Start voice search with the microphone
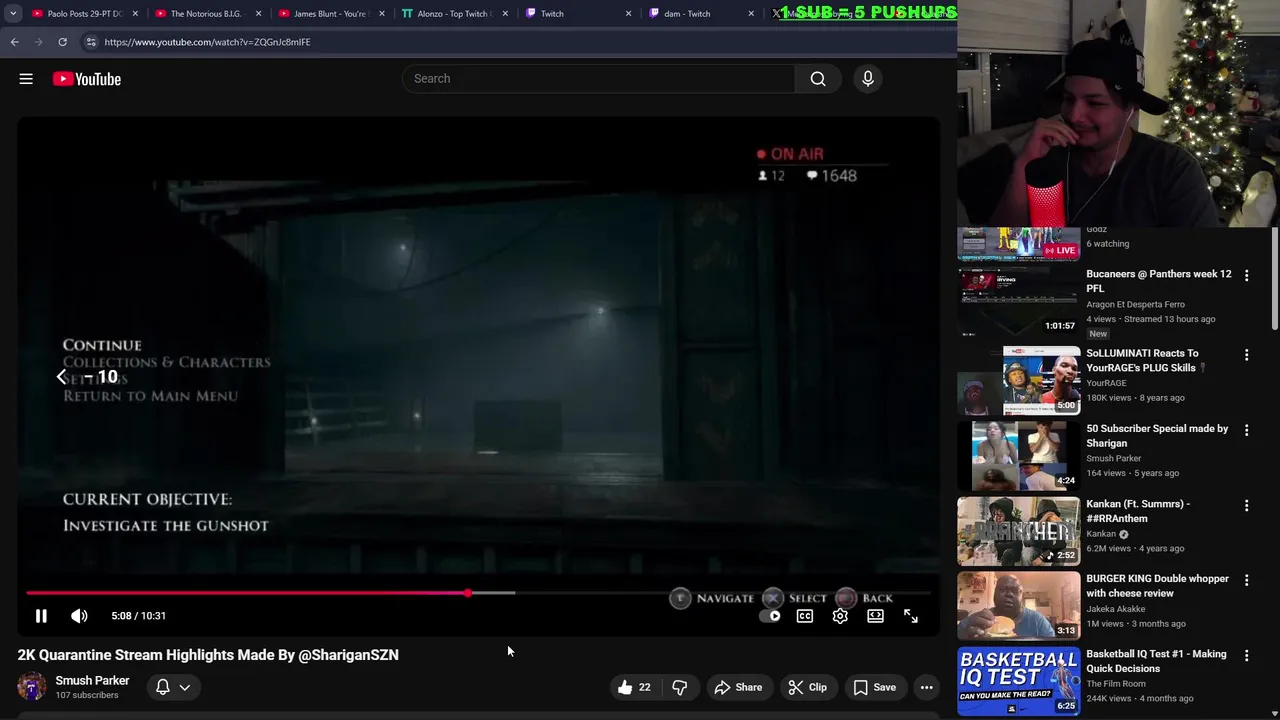The width and height of the screenshot is (1280, 720). pyautogui.click(x=868, y=79)
